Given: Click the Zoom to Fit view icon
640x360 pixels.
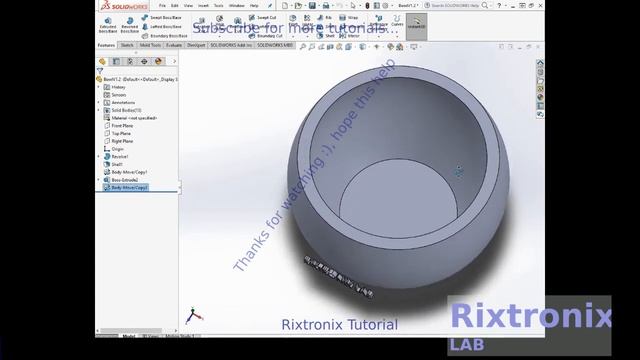Looking at the screenshot, I should (x=302, y=47).
